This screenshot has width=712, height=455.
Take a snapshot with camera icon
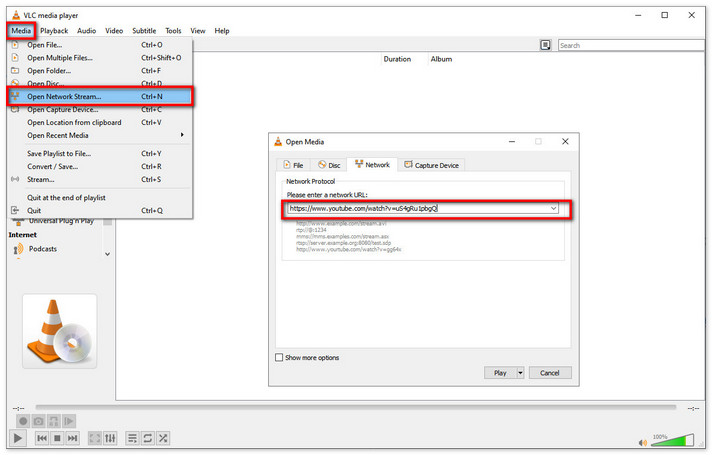(x=39, y=421)
